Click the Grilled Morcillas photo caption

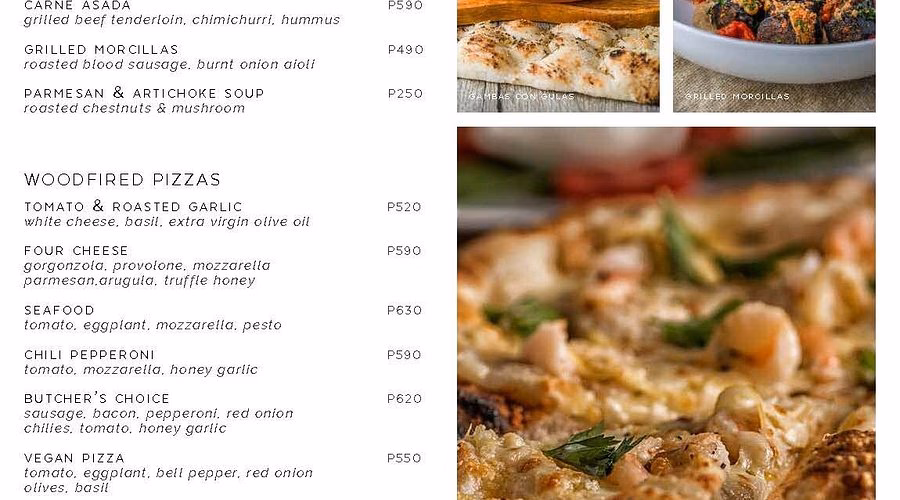pyautogui.click(x=738, y=96)
